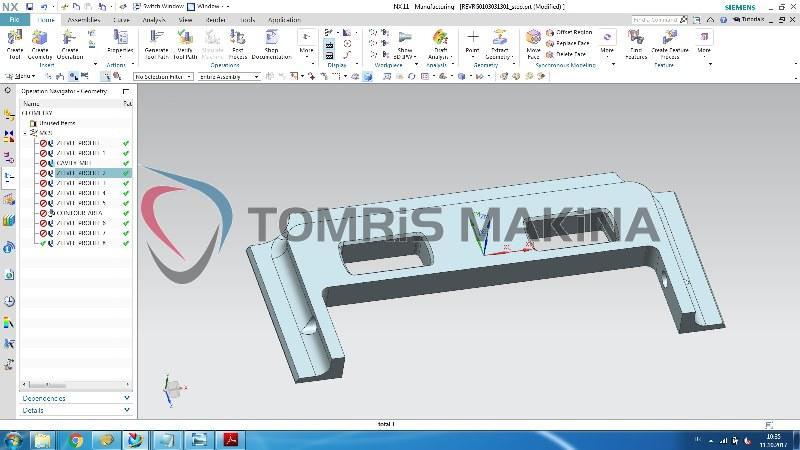
Task: Open the Assembly Navigator sidebar icon
Action: pos(9,115)
